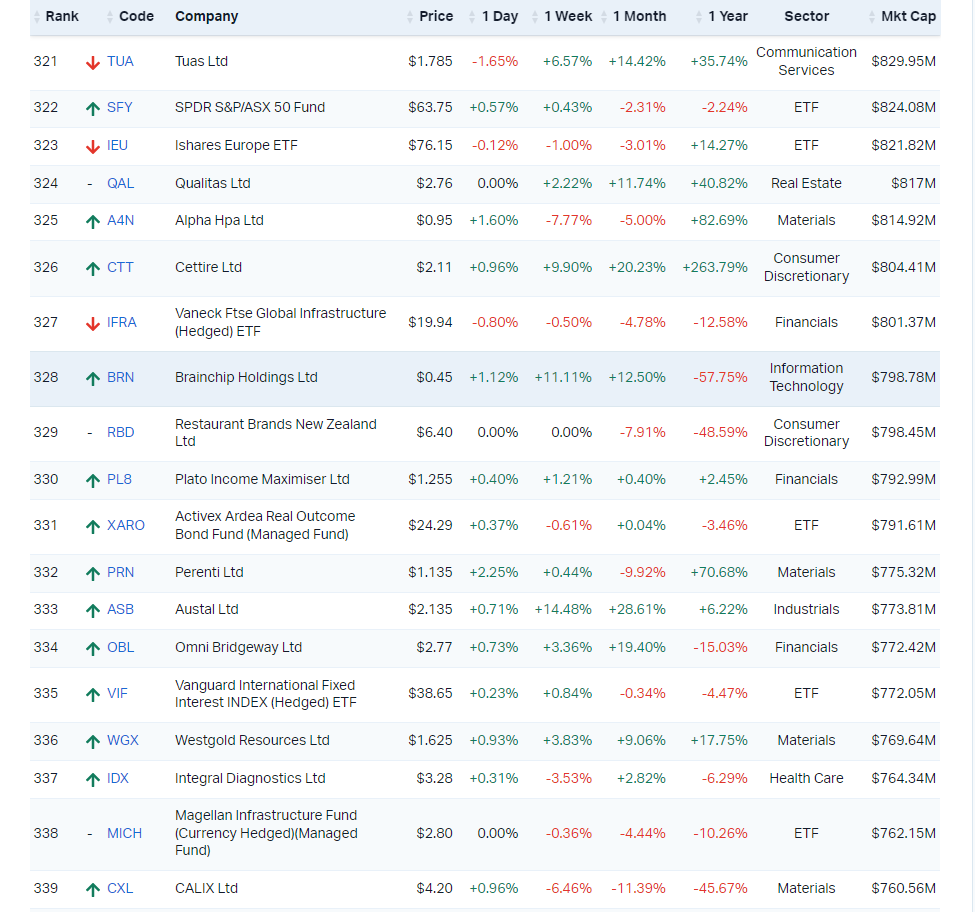Viewport: 975px width, 912px height.
Task: Click the red down arrow beside IEU
Action: point(92,146)
